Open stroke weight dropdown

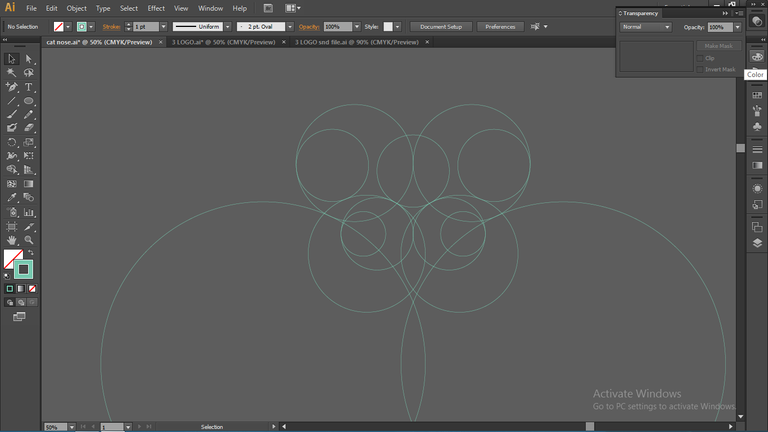[x=164, y=27]
